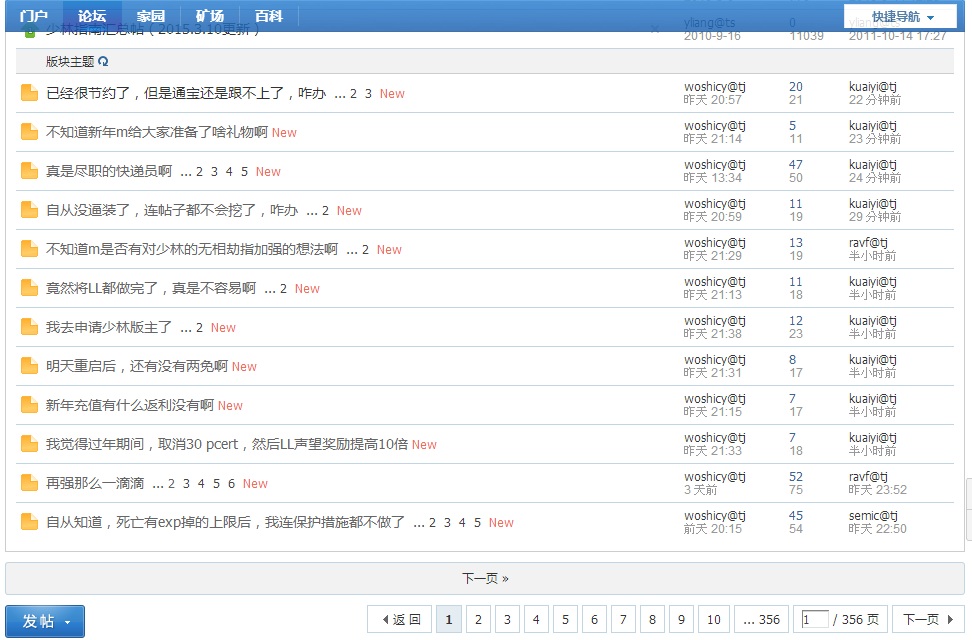The image size is (972, 640).
Task: Open thread 再强那么一滴滴
Action: pyautogui.click(x=95, y=484)
